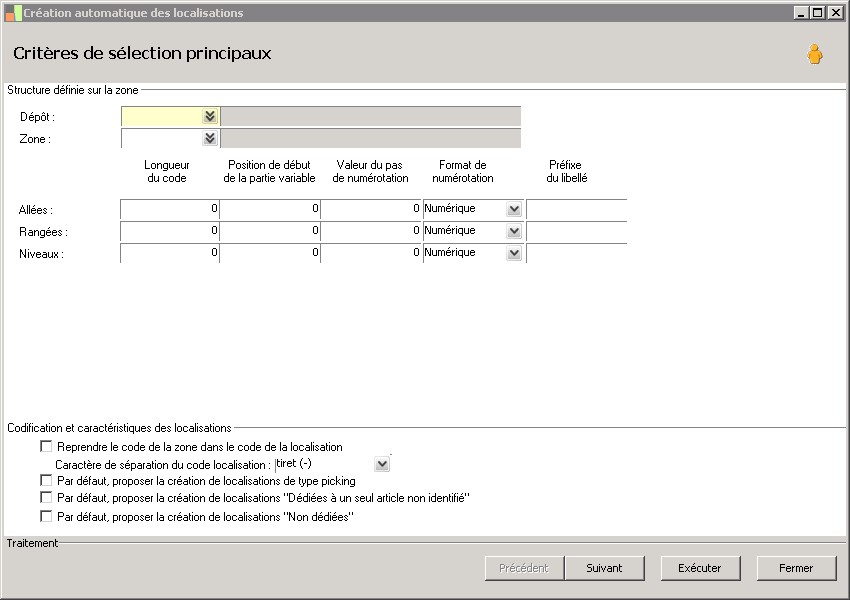Viewport: 850px width, 600px height.
Task: Toggle "Dédiées à un seul article" checkbox
Action: click(x=46, y=497)
